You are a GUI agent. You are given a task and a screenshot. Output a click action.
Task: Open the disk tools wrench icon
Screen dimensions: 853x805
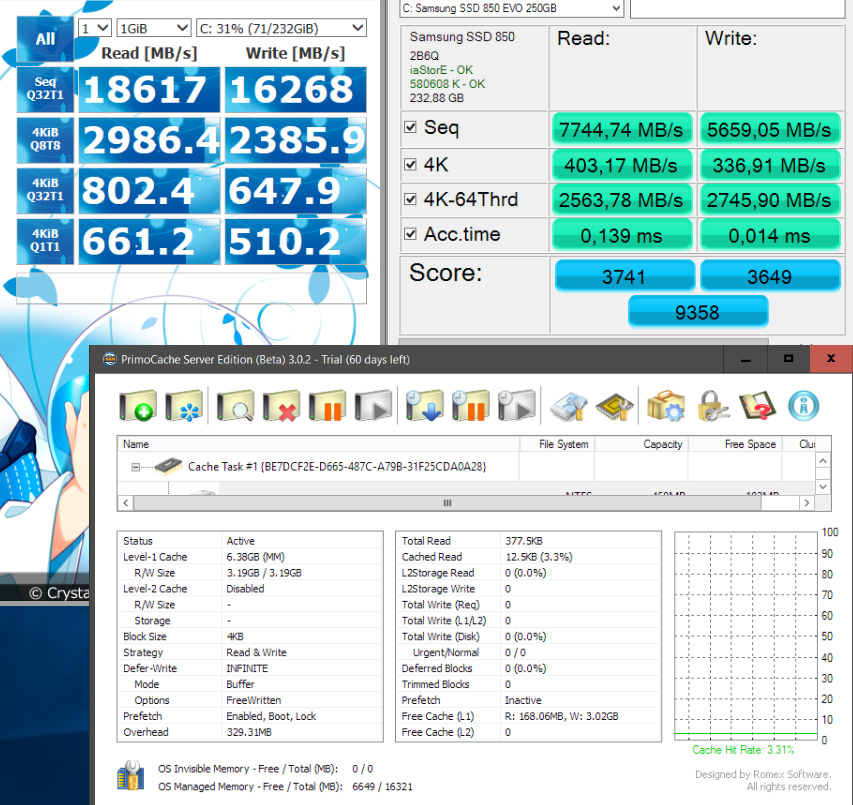(569, 406)
